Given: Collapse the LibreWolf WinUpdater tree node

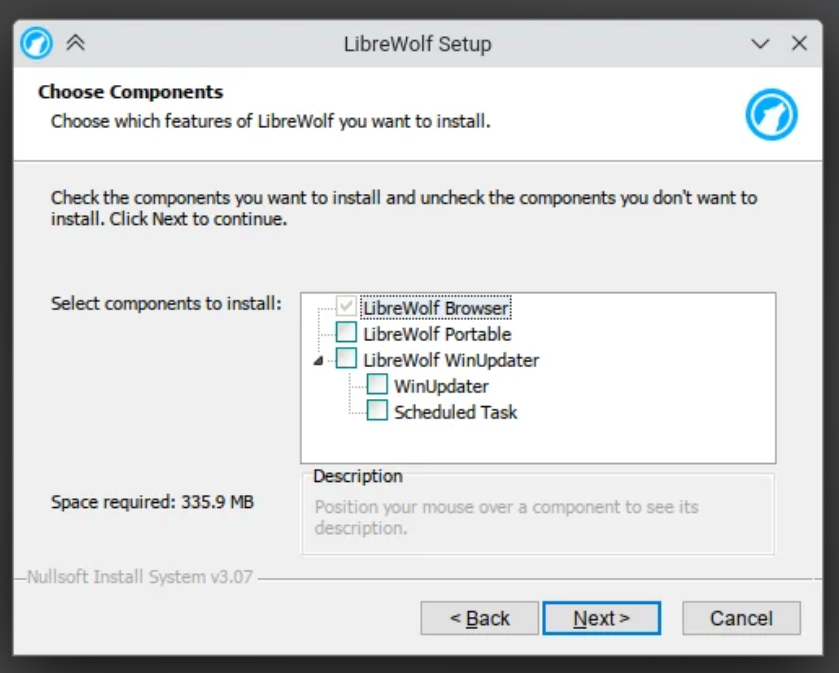Looking at the screenshot, I should (318, 360).
